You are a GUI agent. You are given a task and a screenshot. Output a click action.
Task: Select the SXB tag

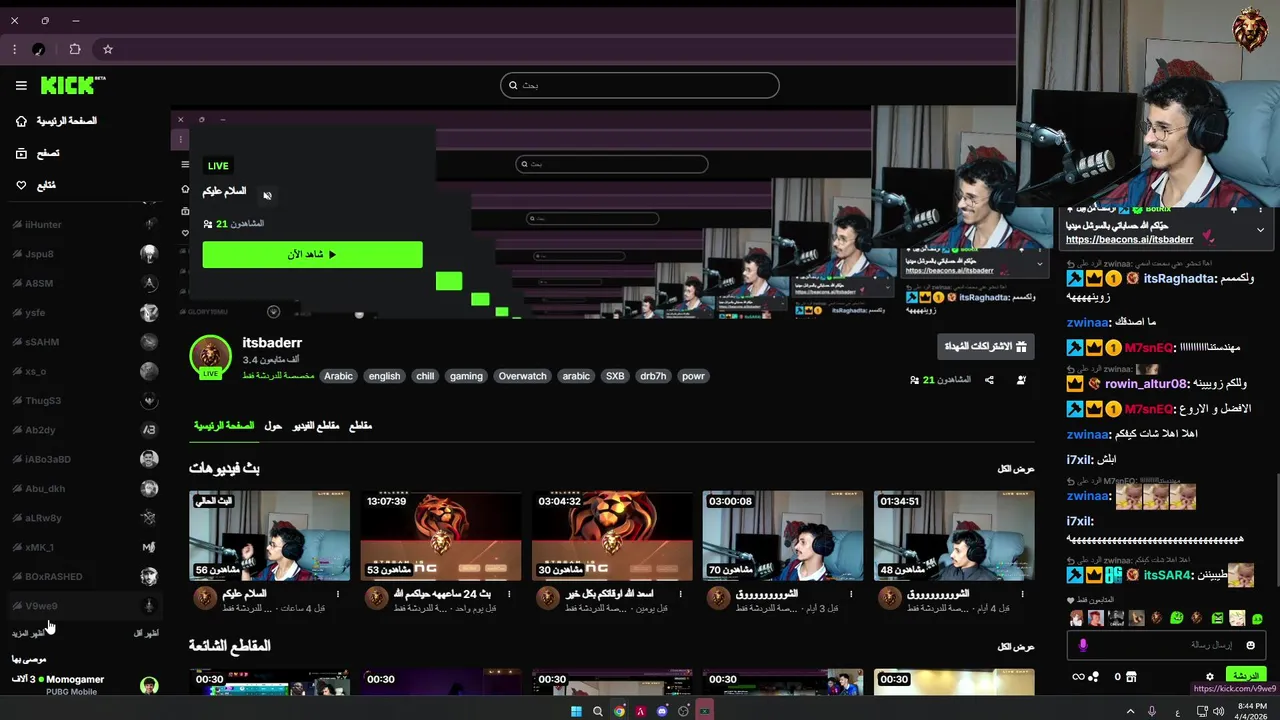[615, 376]
